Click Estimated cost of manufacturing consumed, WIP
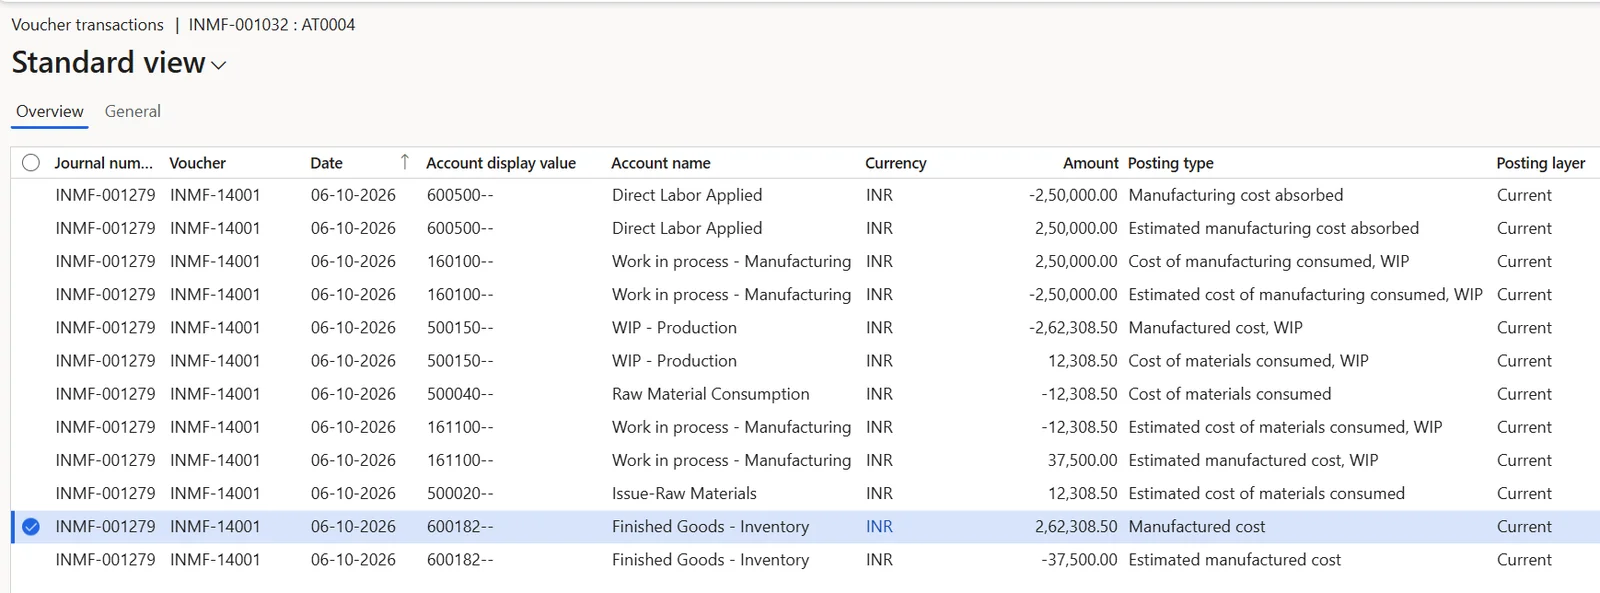This screenshot has width=1600, height=593. [x=1306, y=295]
